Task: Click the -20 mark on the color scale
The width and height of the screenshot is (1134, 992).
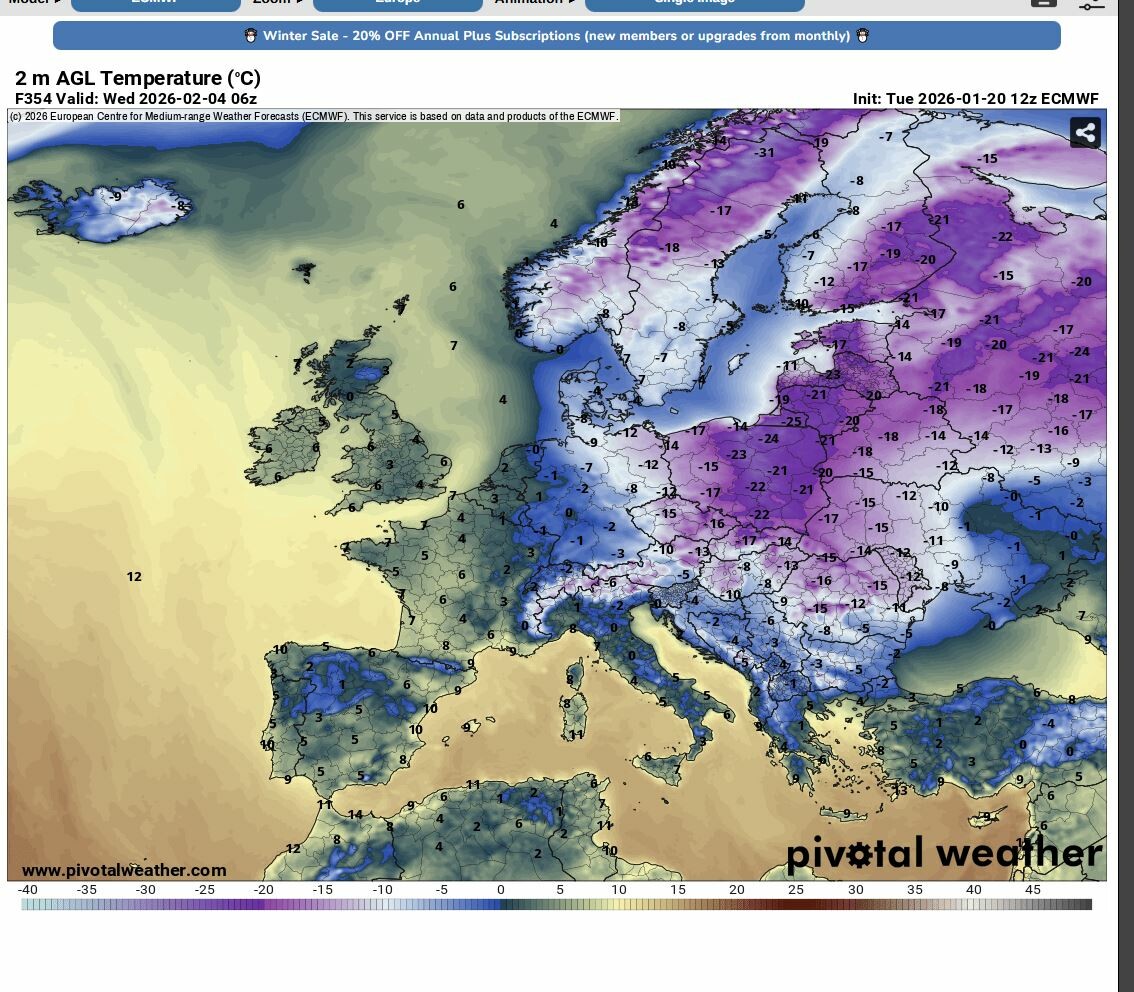Action: coord(263,890)
